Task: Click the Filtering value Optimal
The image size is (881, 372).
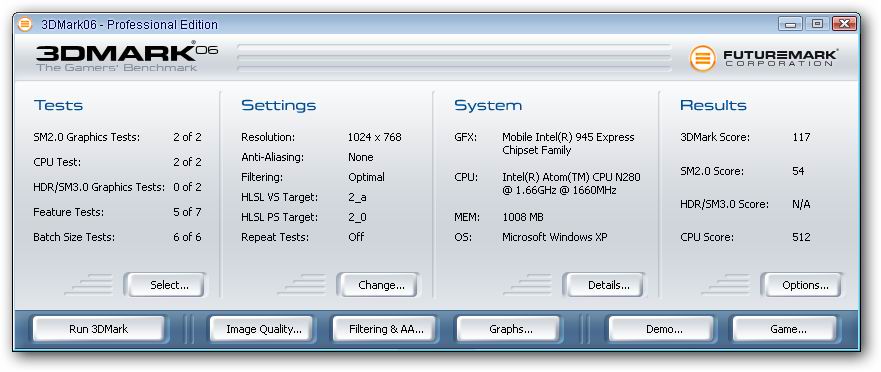Action: coord(366,177)
